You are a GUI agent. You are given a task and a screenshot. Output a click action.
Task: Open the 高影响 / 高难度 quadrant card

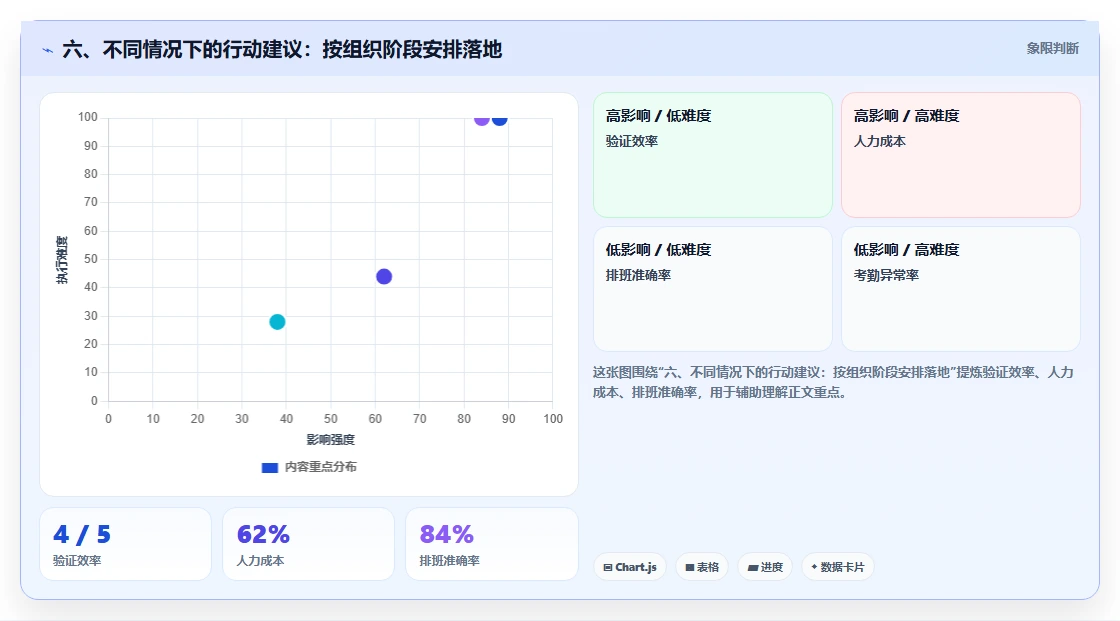point(961,154)
